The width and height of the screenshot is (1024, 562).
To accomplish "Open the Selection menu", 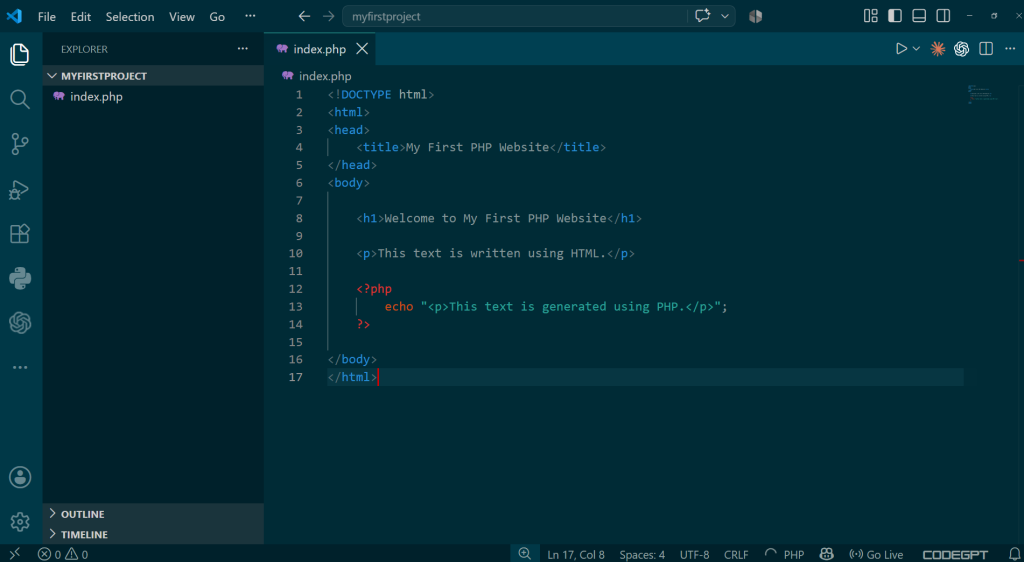I will [x=130, y=17].
